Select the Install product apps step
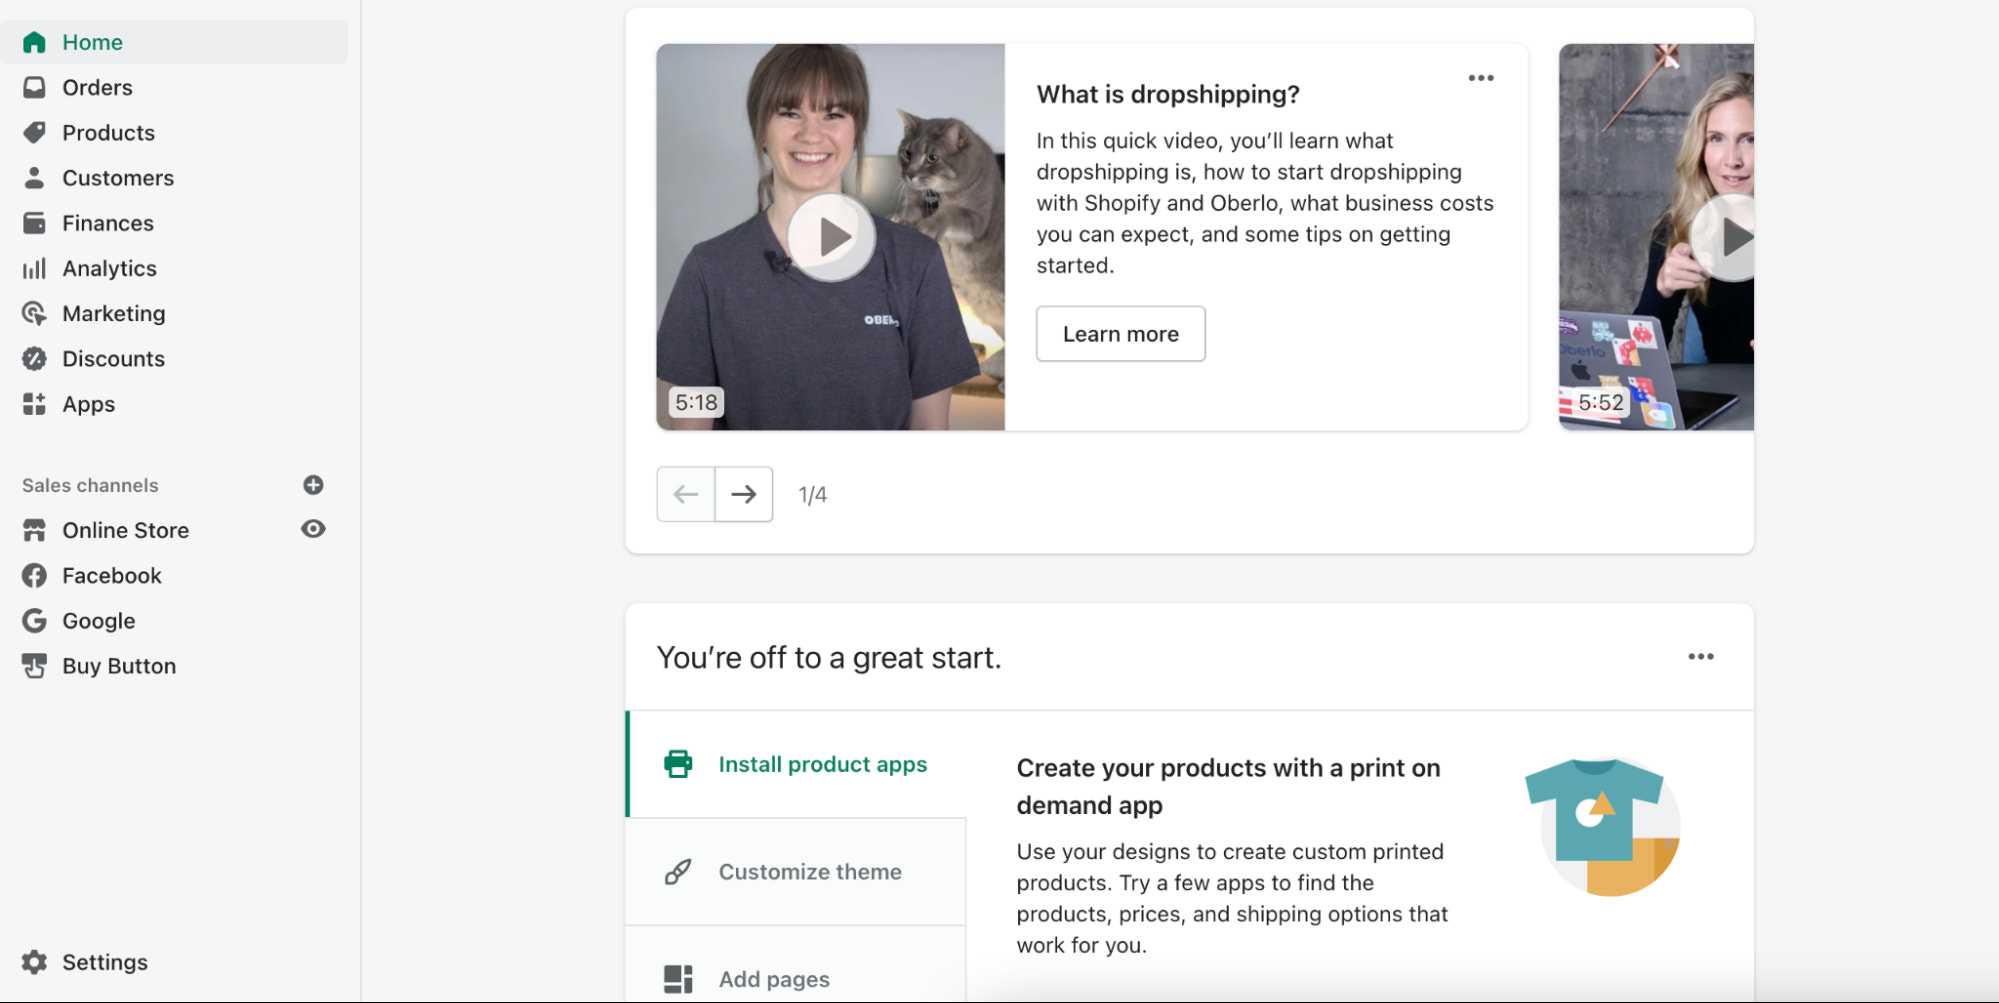This screenshot has height=1003, width=1999. pos(821,763)
